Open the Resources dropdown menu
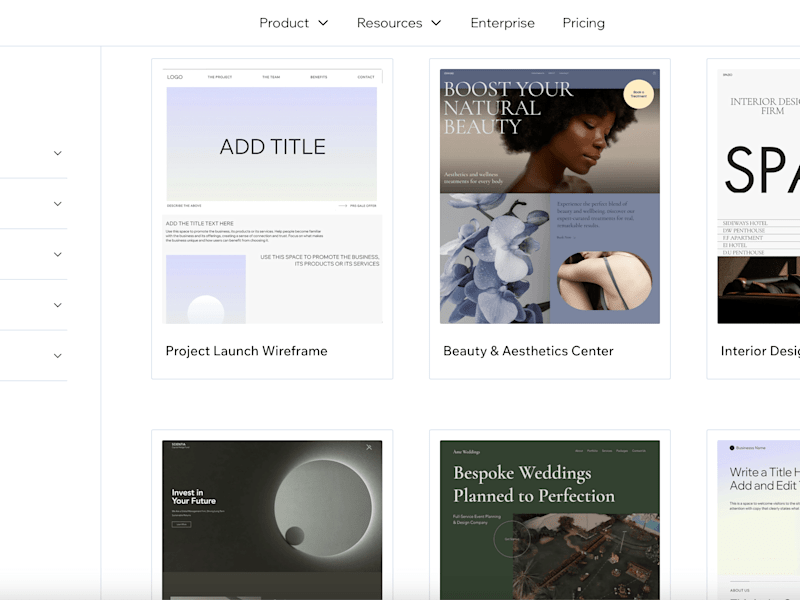The image size is (800, 600). click(x=399, y=23)
